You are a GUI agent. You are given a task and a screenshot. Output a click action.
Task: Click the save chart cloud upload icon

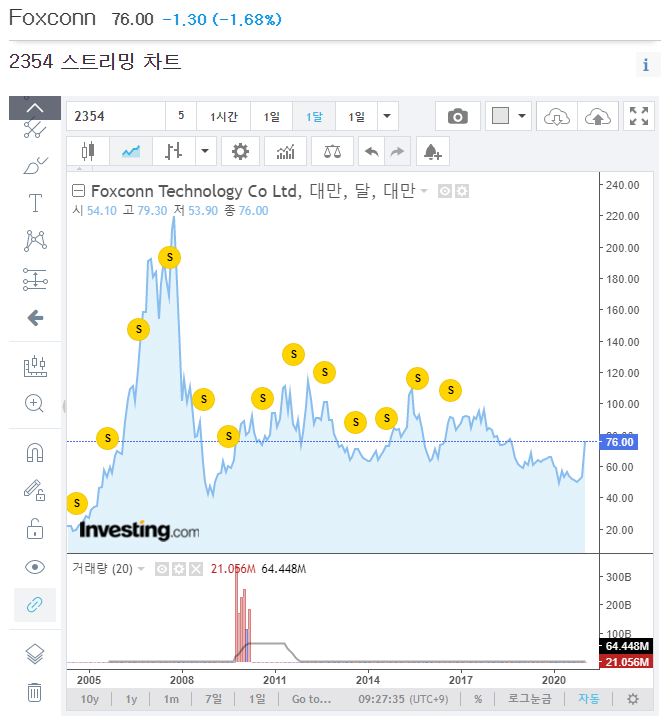point(598,116)
